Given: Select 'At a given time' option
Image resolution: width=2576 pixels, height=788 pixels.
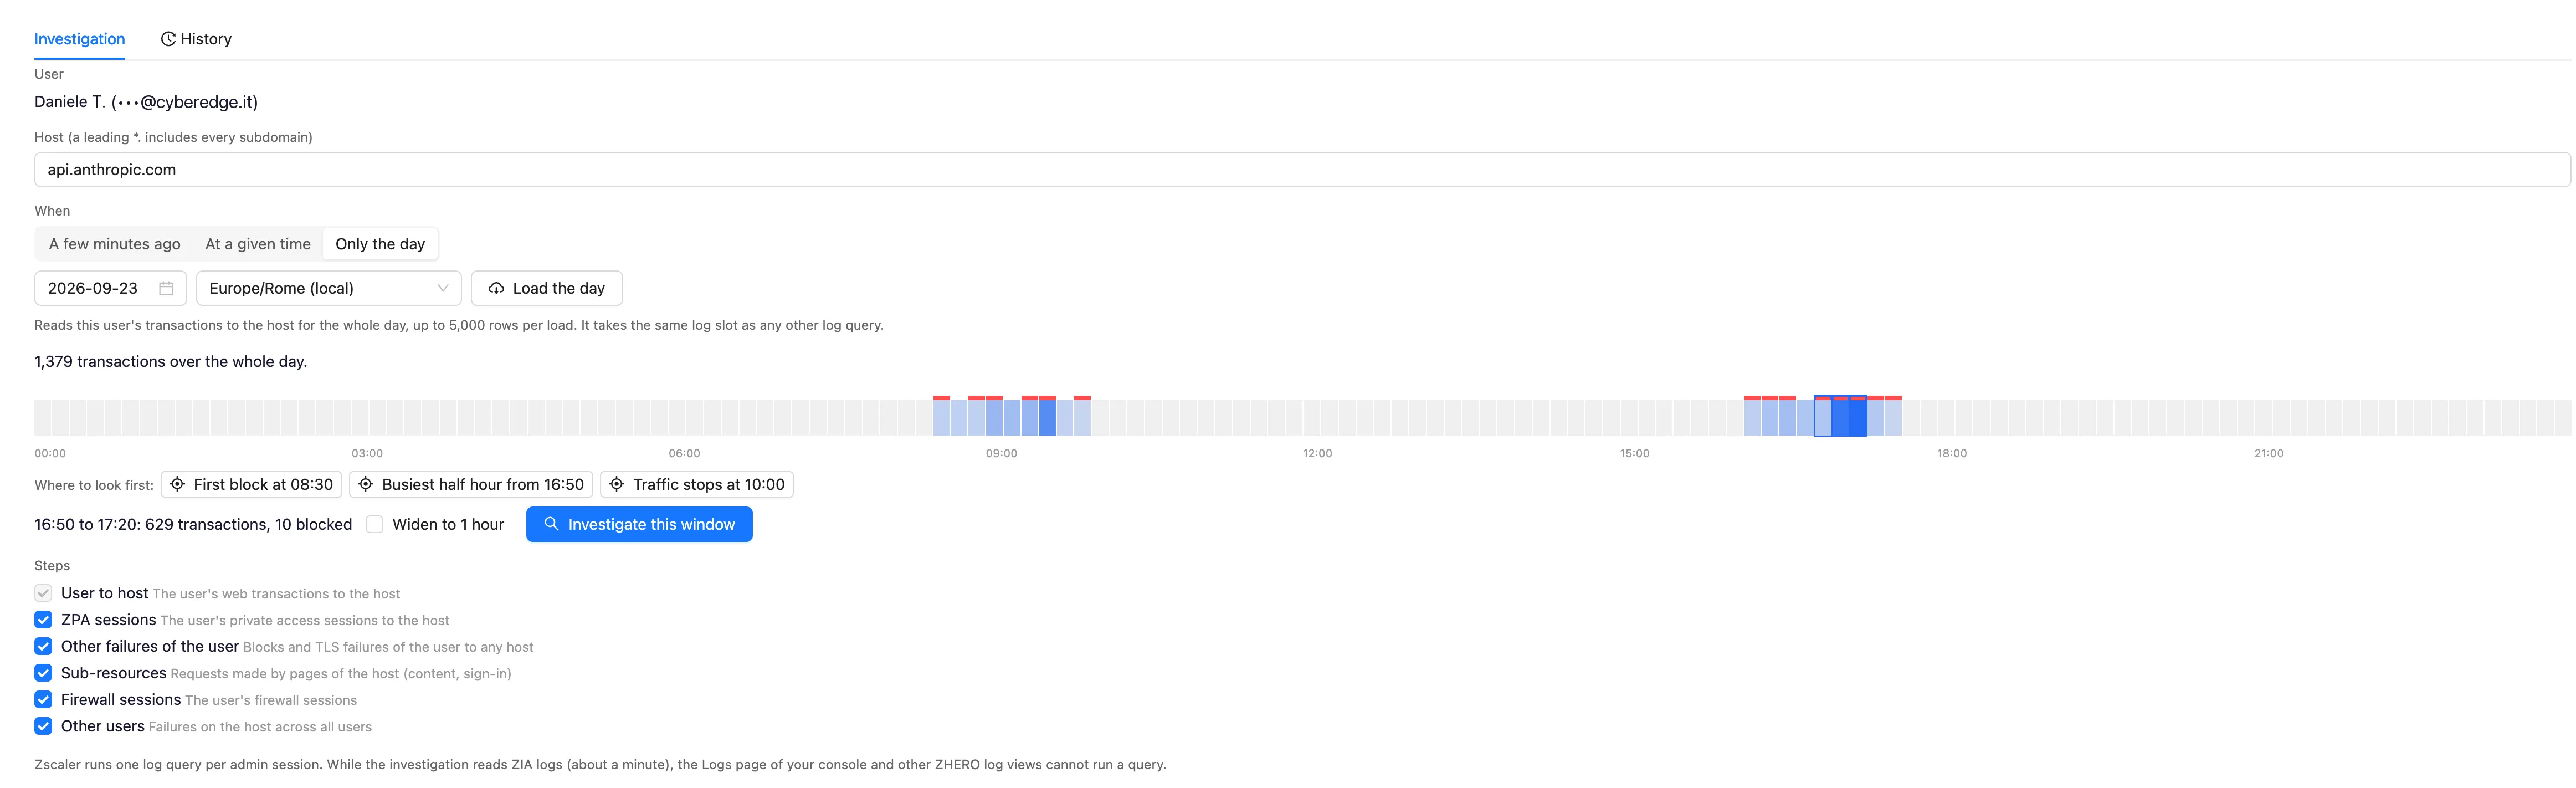Looking at the screenshot, I should click(258, 244).
